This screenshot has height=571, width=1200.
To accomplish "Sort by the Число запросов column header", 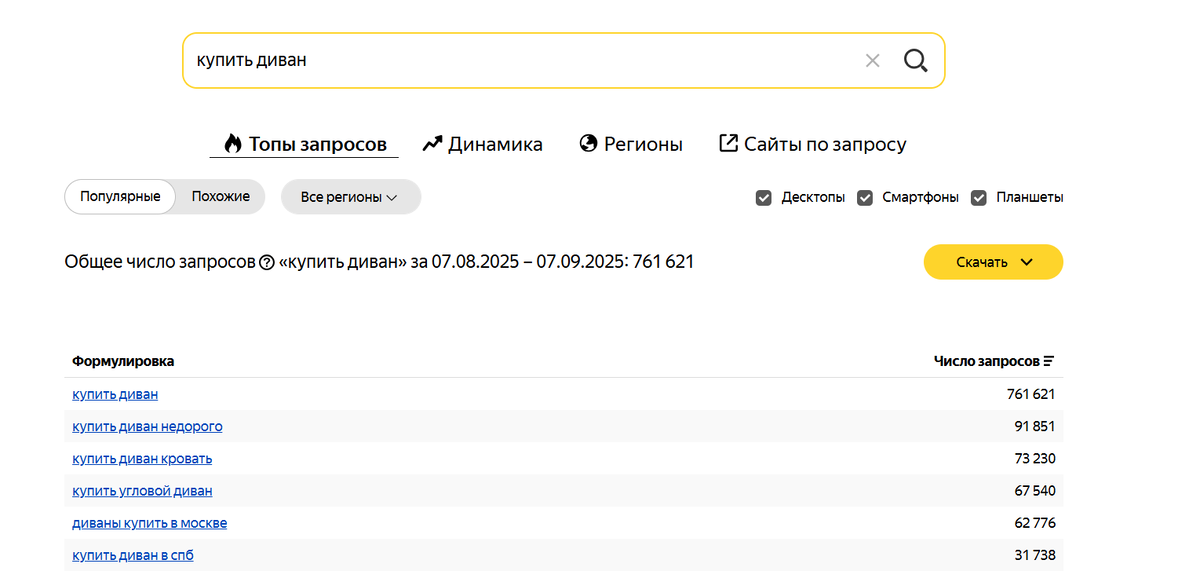I will click(994, 361).
